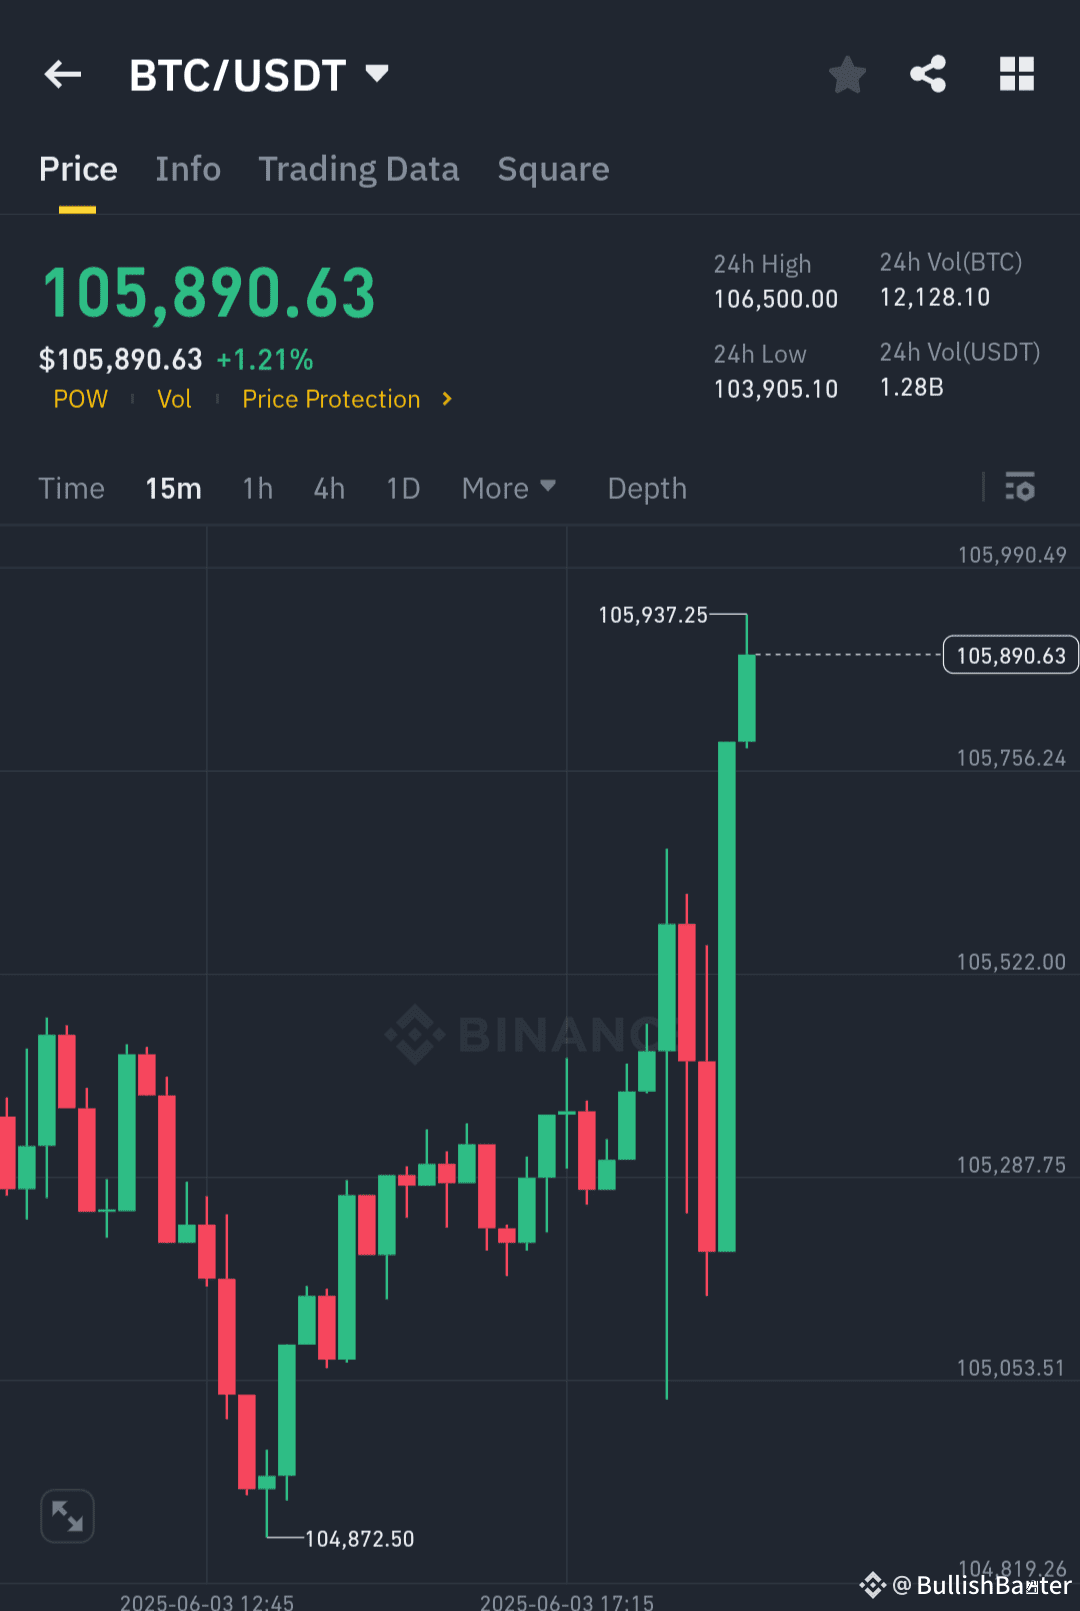The image size is (1080, 1611).
Task: Tap the back arrow to exit the chart
Action: (62, 74)
